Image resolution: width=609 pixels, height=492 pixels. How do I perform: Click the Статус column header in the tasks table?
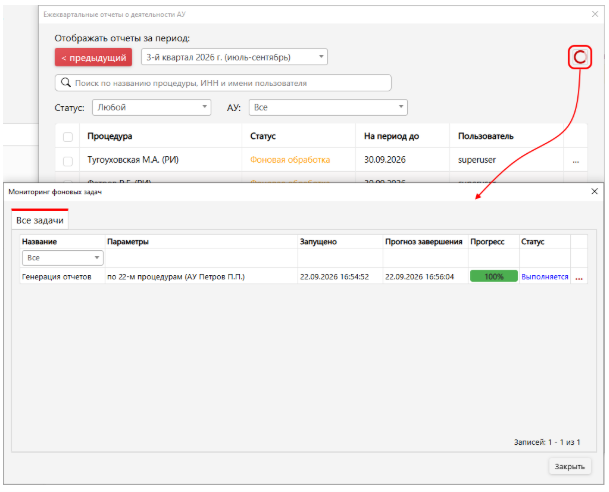pos(532,242)
